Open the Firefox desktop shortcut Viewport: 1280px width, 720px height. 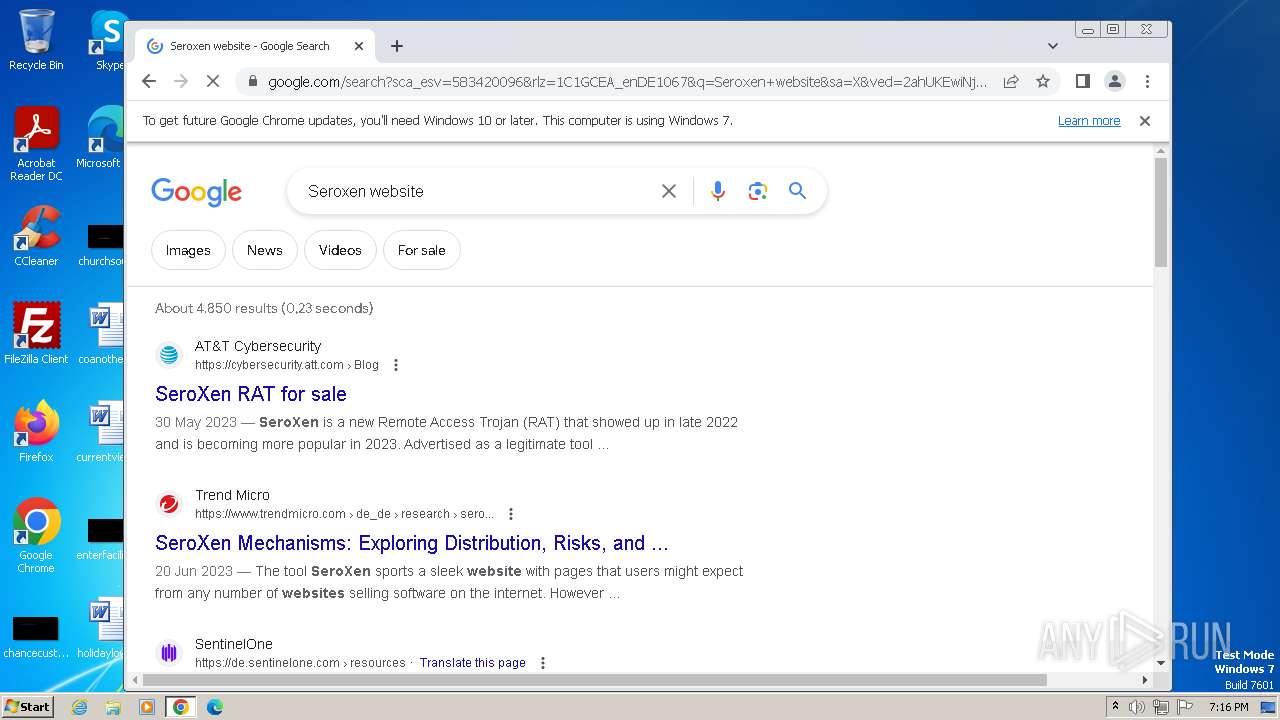[36, 432]
